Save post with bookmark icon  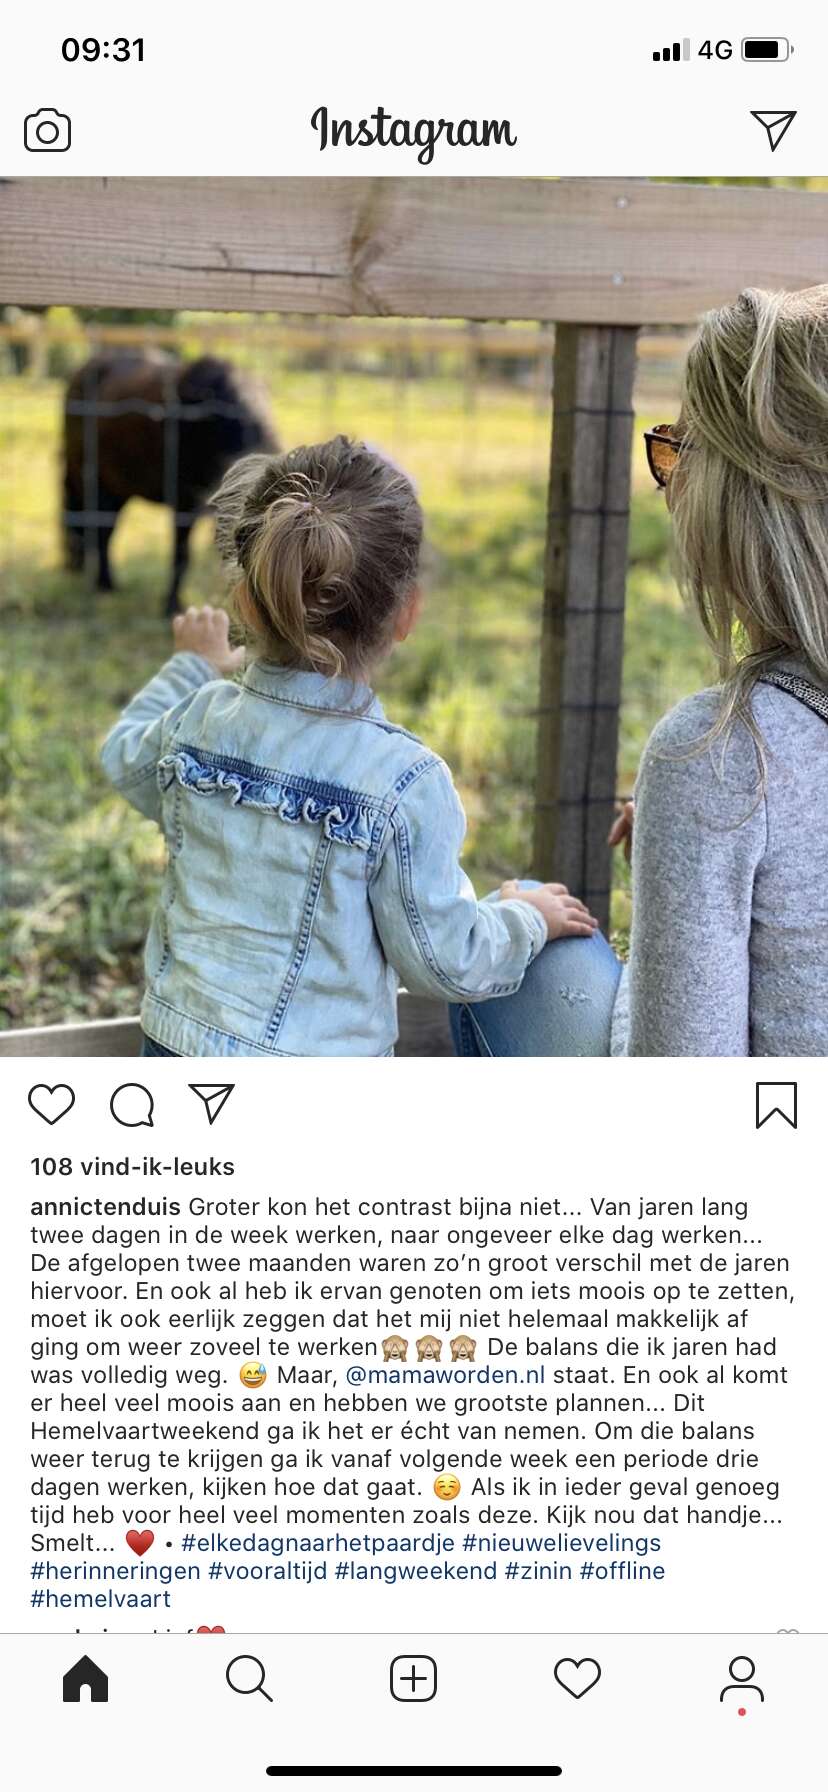(x=776, y=1105)
